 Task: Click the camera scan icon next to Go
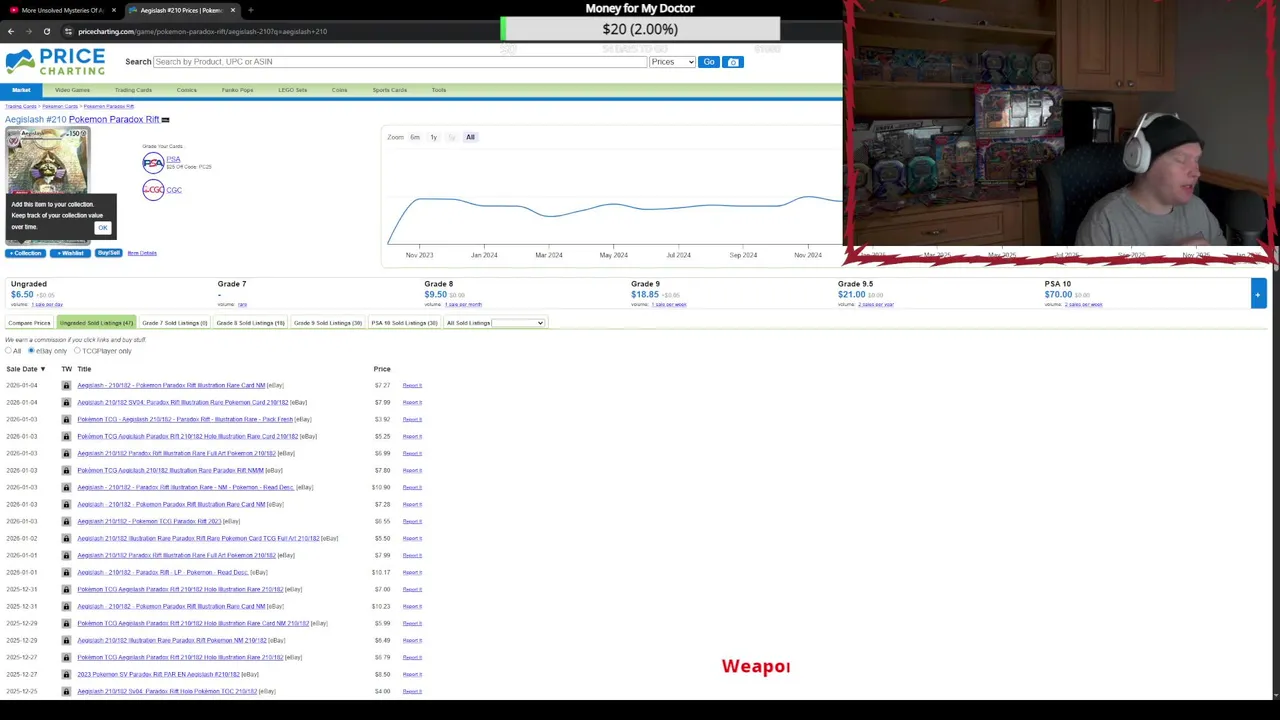tap(733, 62)
